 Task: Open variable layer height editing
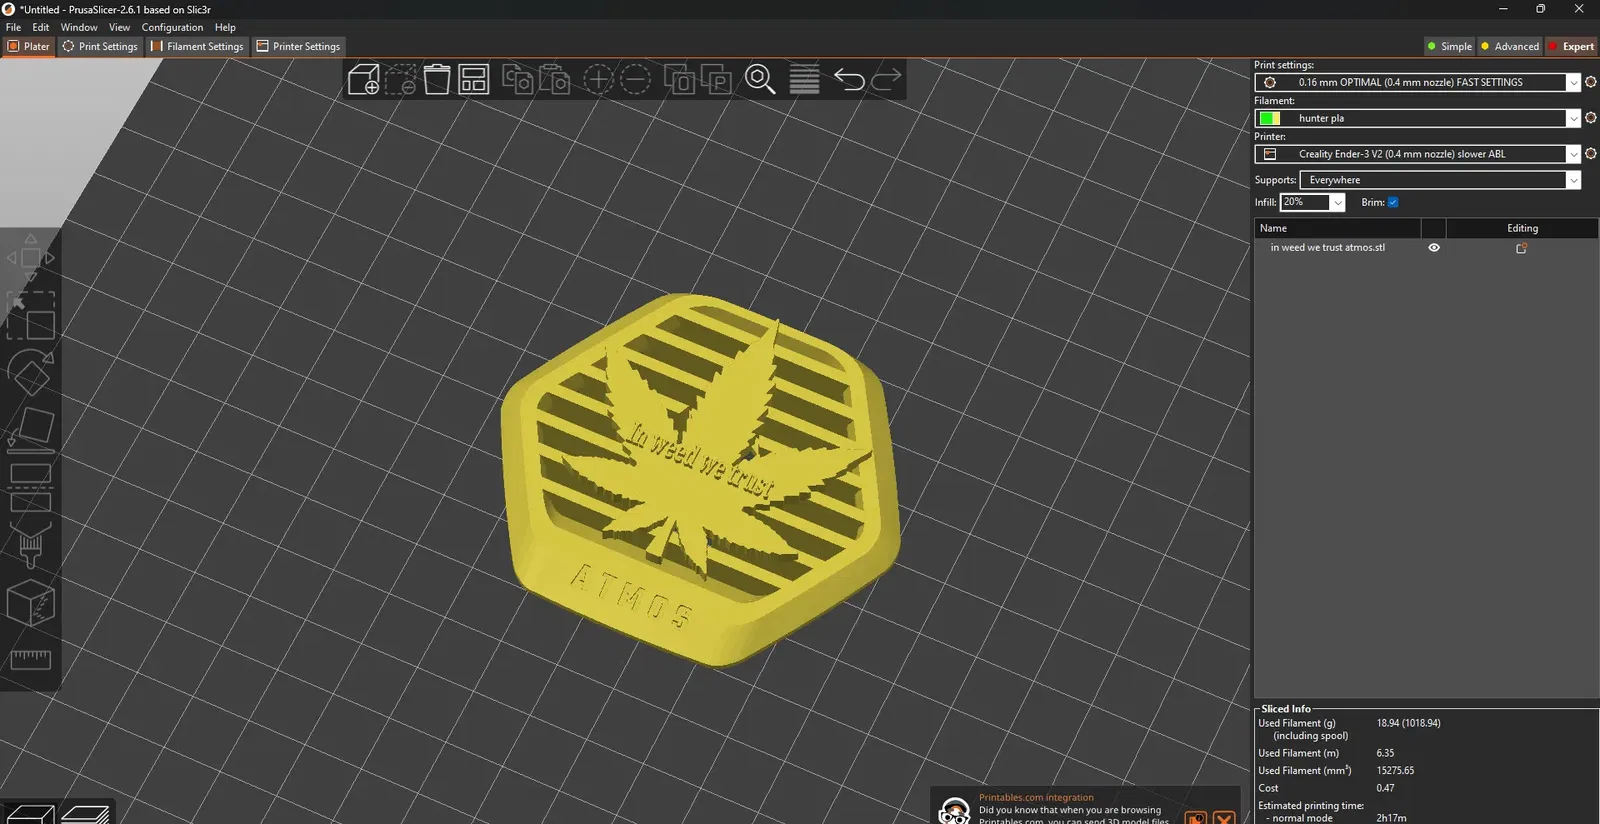[x=804, y=79]
